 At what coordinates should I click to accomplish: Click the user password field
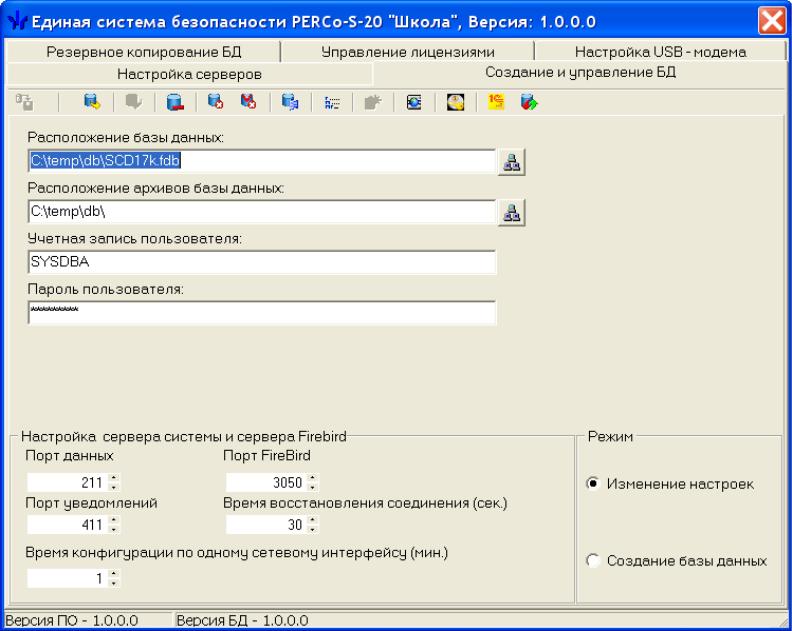(x=262, y=312)
